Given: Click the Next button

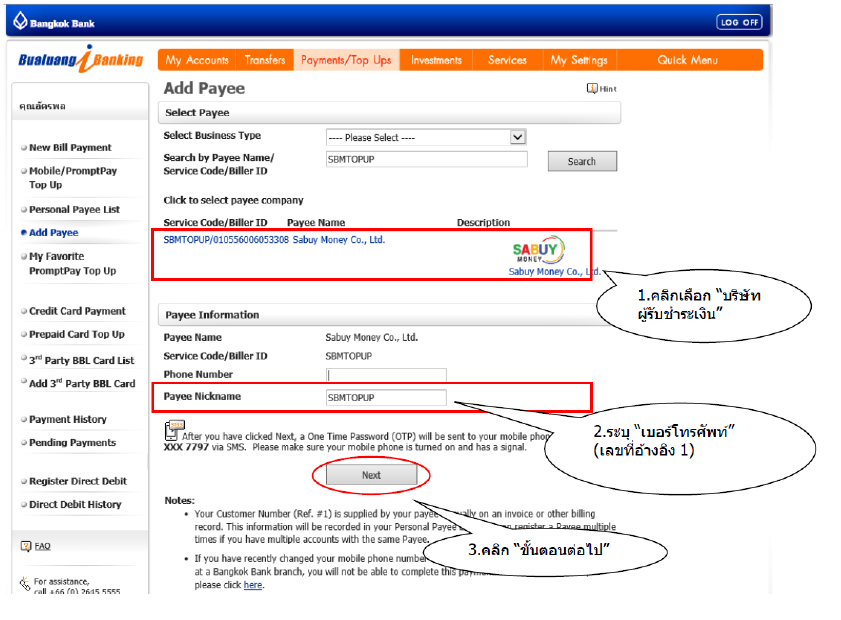Looking at the screenshot, I should (371, 475).
